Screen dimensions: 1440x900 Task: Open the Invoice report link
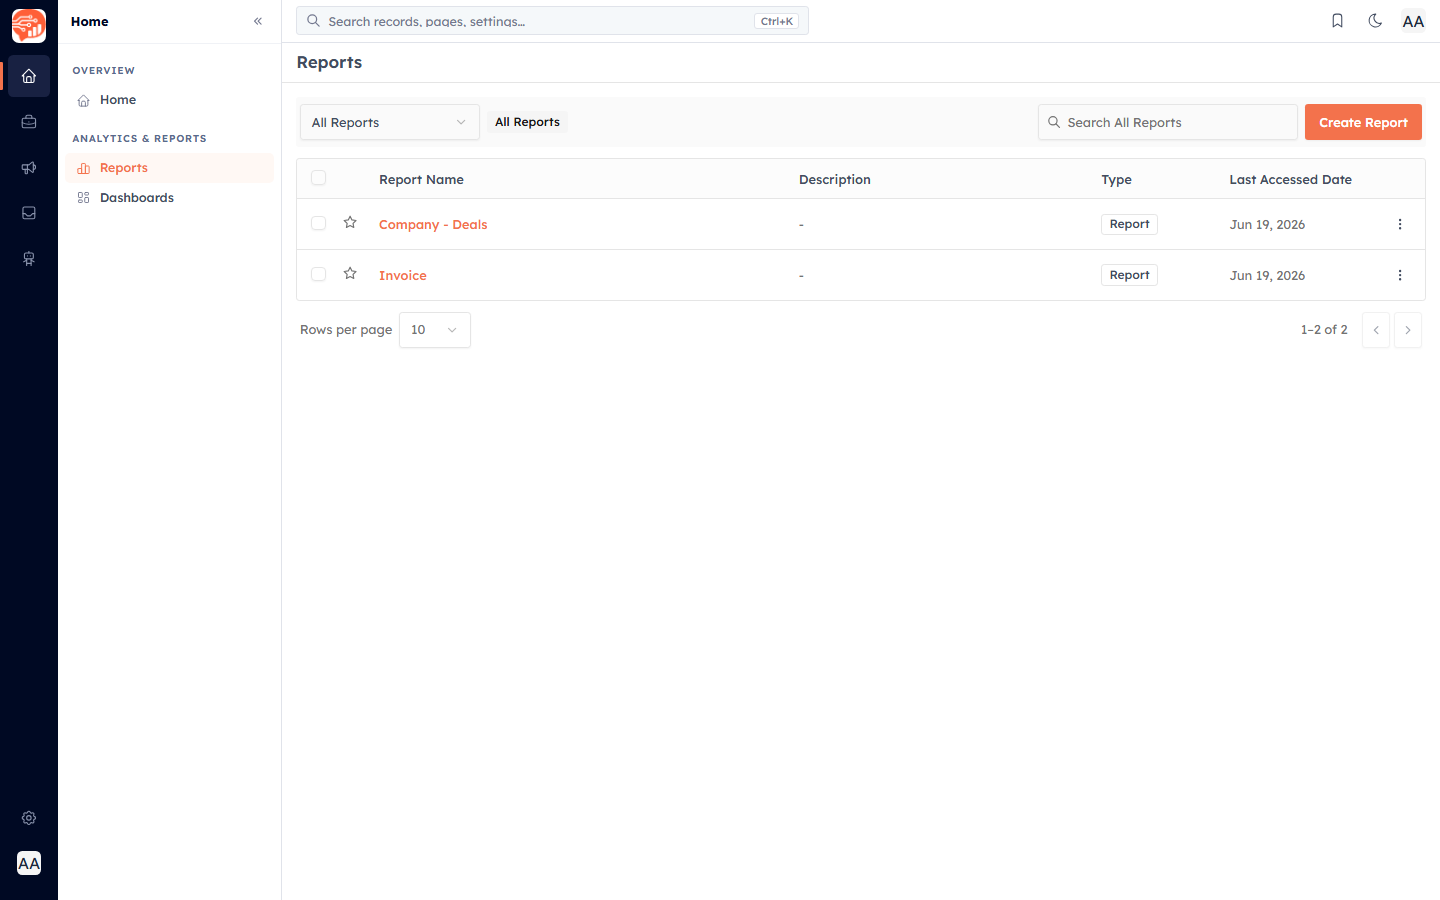[x=403, y=276]
